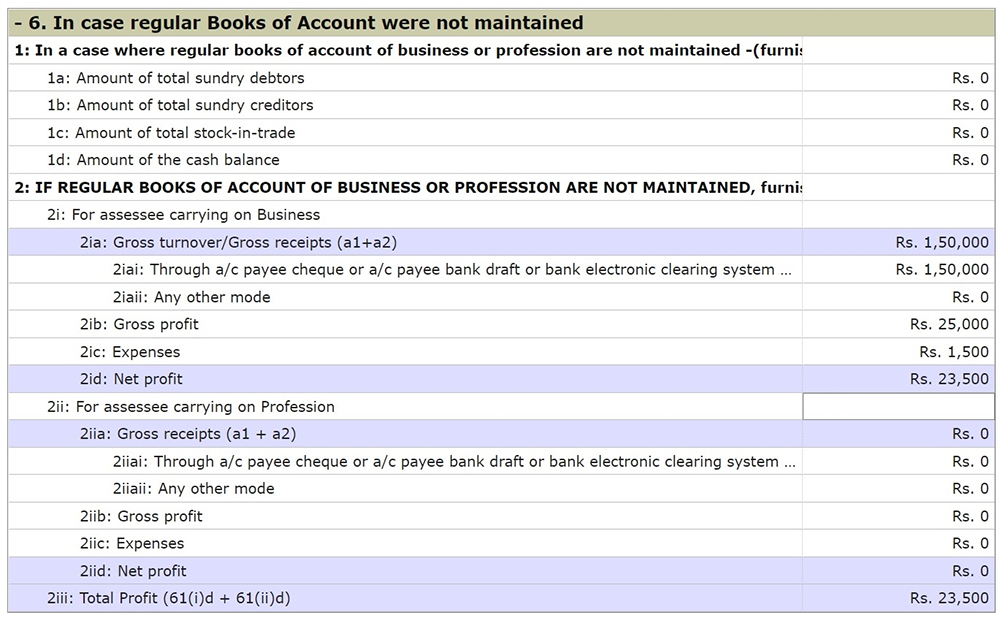Screen dimensions: 1000x623
Task: Click business a/c payee cheque receipts value
Action: coord(942,270)
